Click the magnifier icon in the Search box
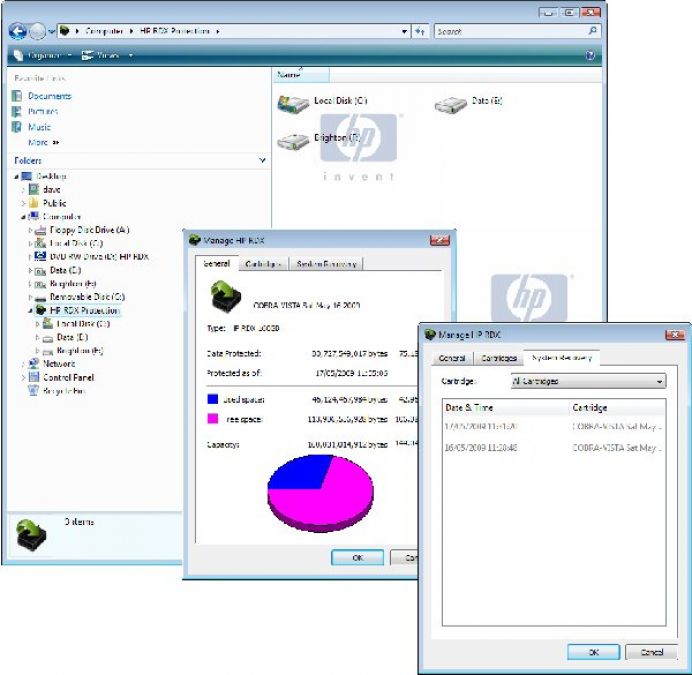The height and width of the screenshot is (675, 692). 593,30
